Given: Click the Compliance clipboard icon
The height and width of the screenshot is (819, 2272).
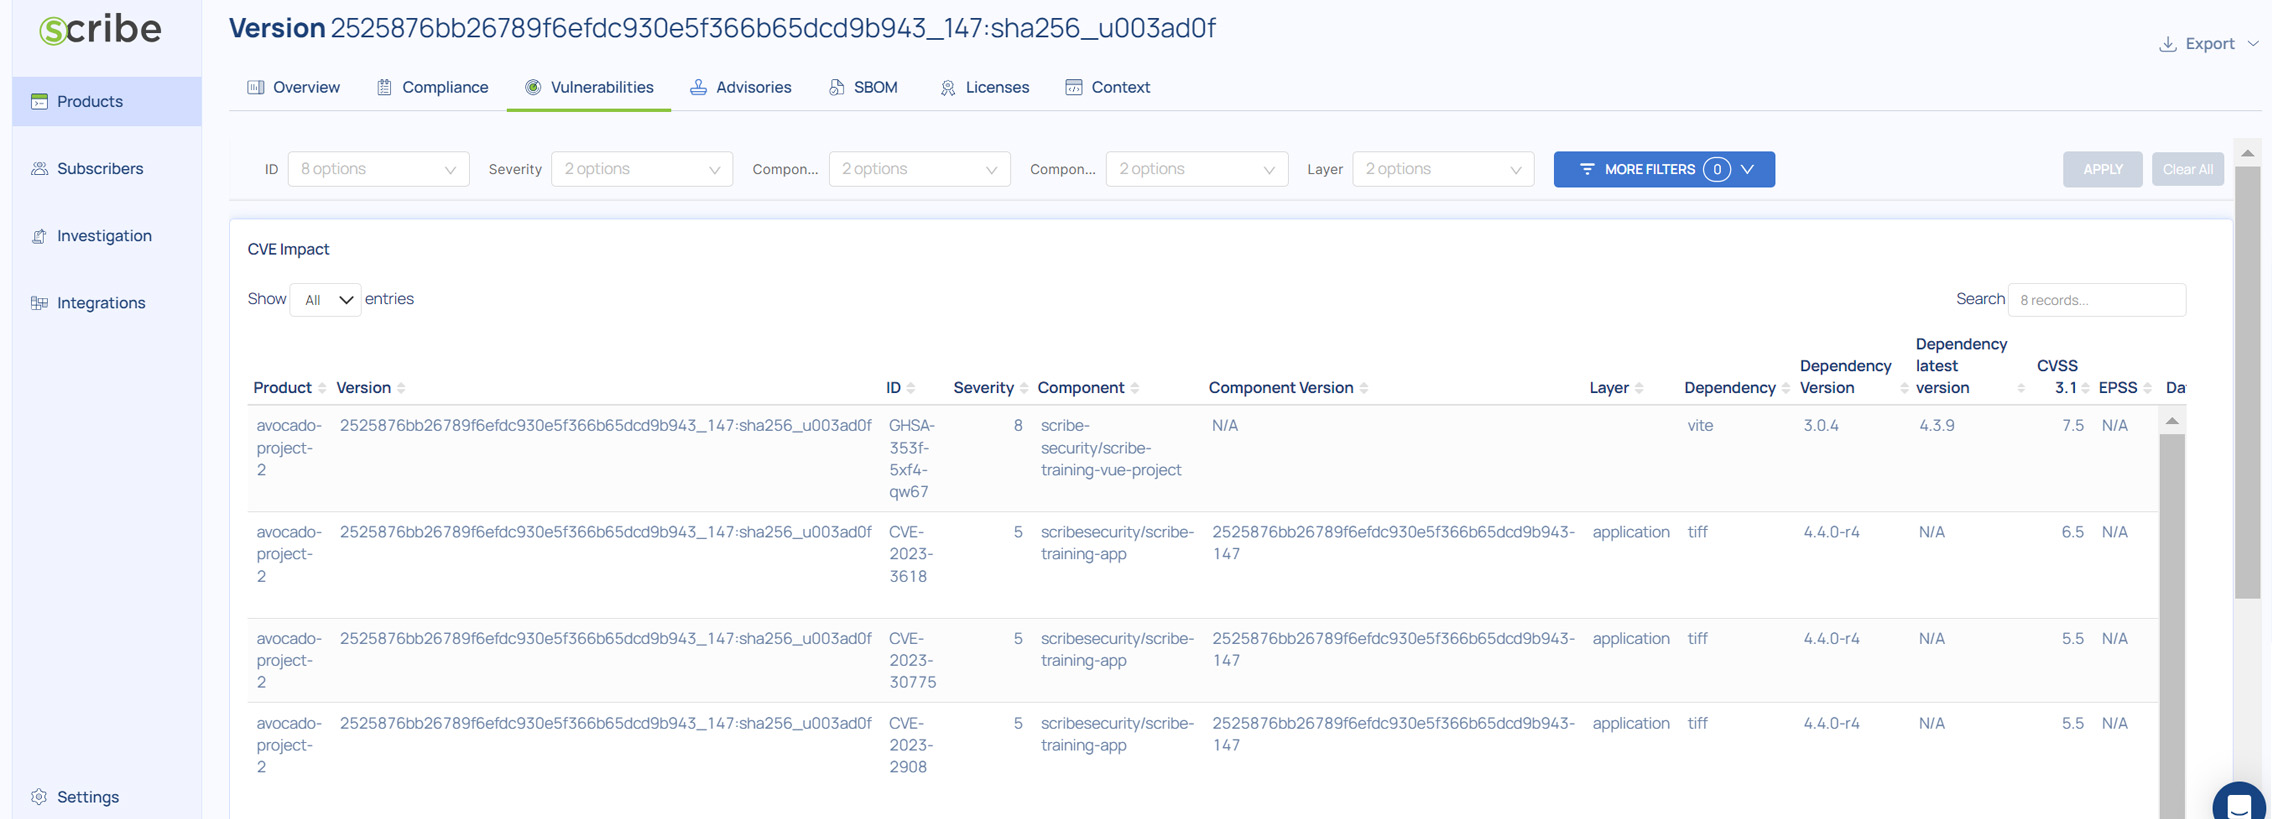Looking at the screenshot, I should [x=384, y=87].
